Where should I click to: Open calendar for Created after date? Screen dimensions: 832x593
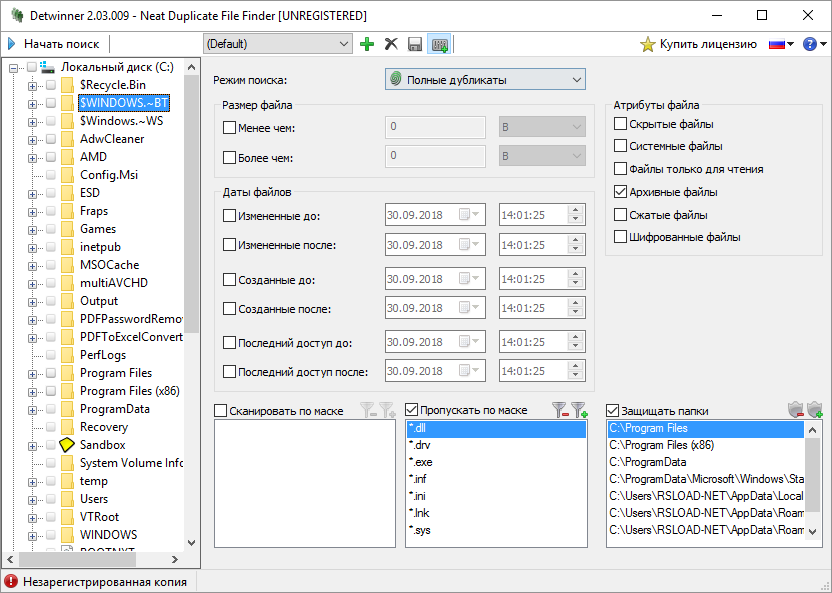pos(469,308)
